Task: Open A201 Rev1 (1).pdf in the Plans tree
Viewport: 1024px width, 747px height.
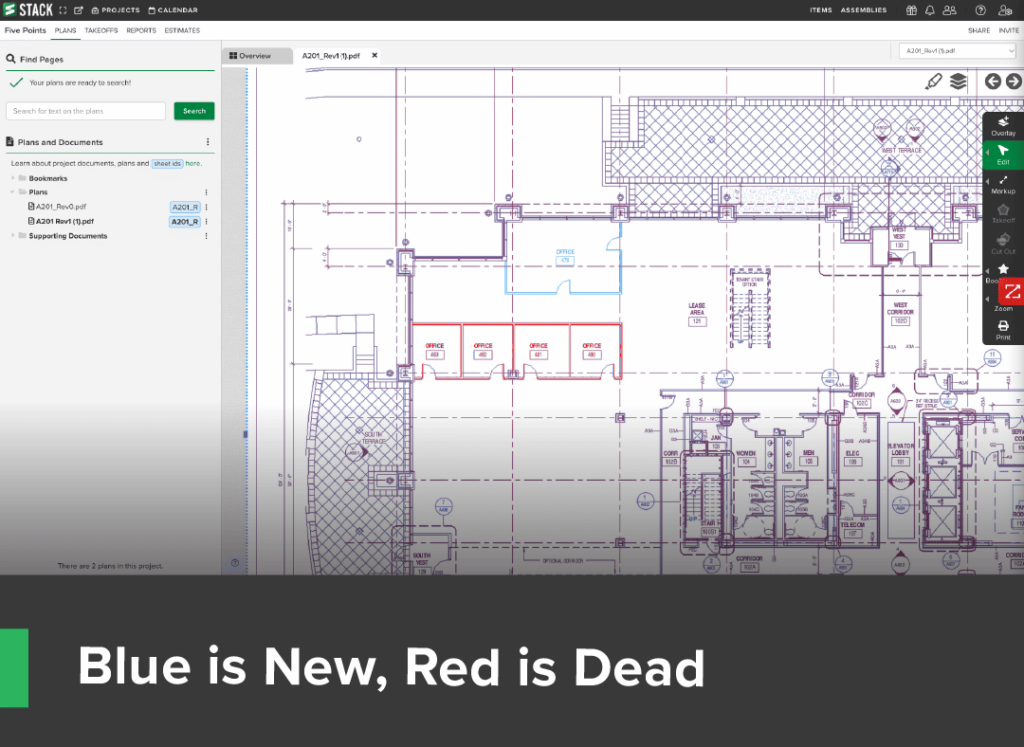Action: 64,222
